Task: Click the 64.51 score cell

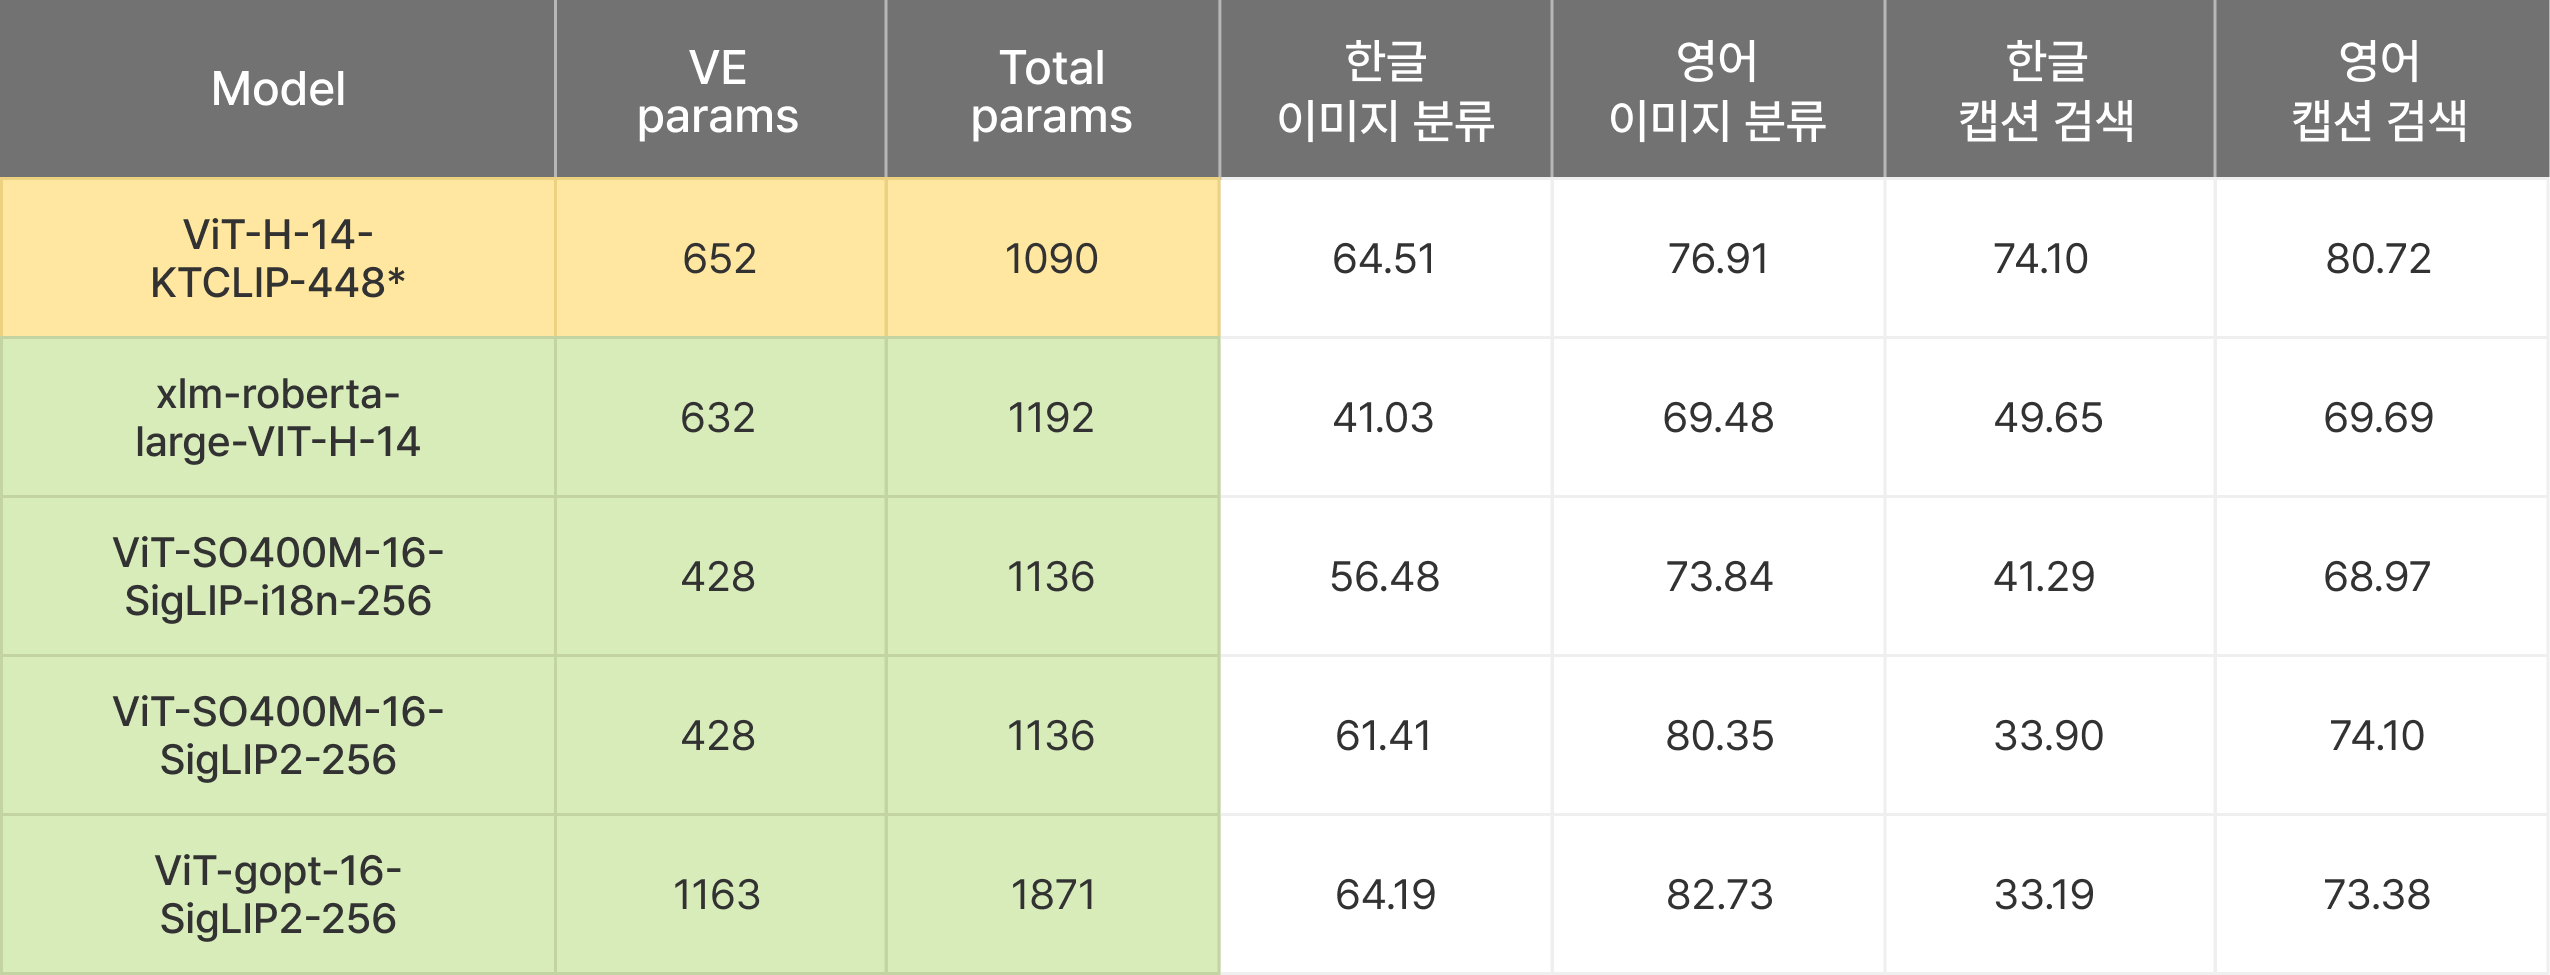Action: (x=1385, y=258)
